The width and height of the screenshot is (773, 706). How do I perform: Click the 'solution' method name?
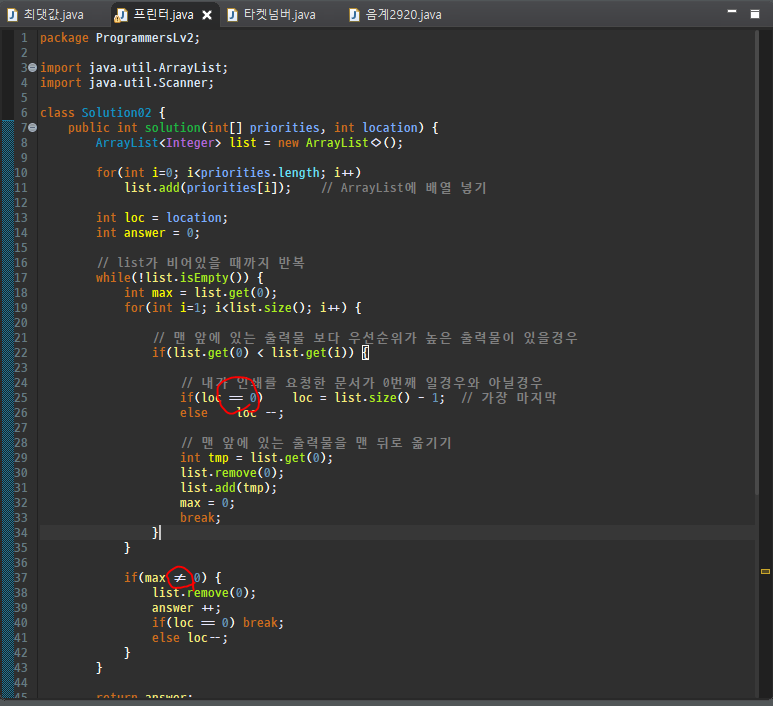pos(173,128)
